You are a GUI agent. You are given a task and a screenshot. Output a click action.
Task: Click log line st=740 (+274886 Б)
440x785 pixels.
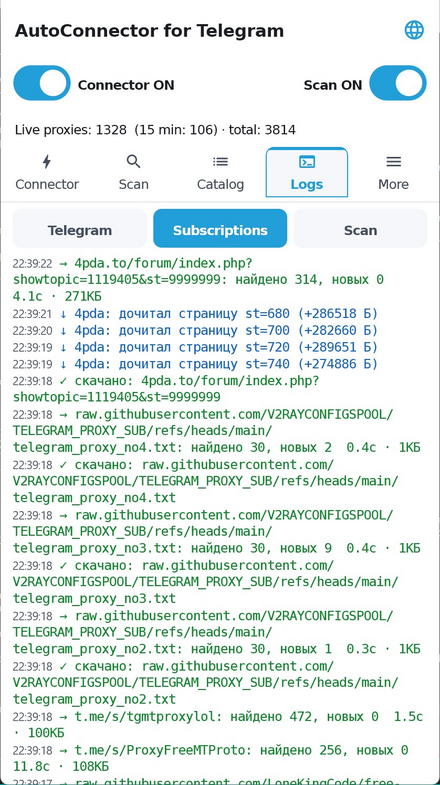[x=195, y=364]
